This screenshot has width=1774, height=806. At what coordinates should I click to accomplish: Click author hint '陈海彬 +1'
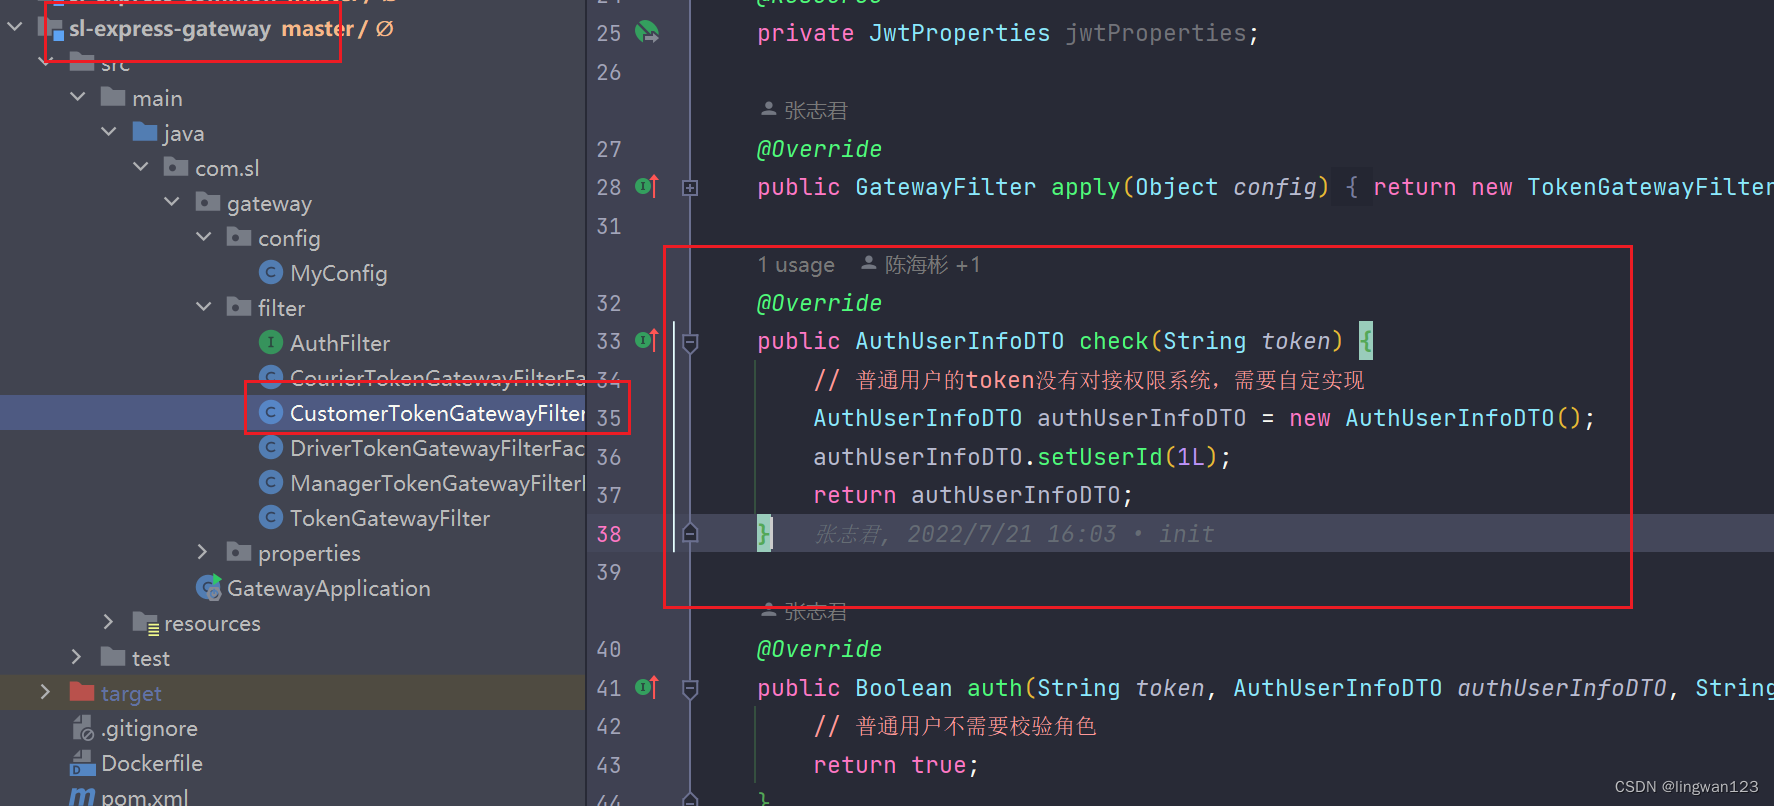[x=921, y=264]
